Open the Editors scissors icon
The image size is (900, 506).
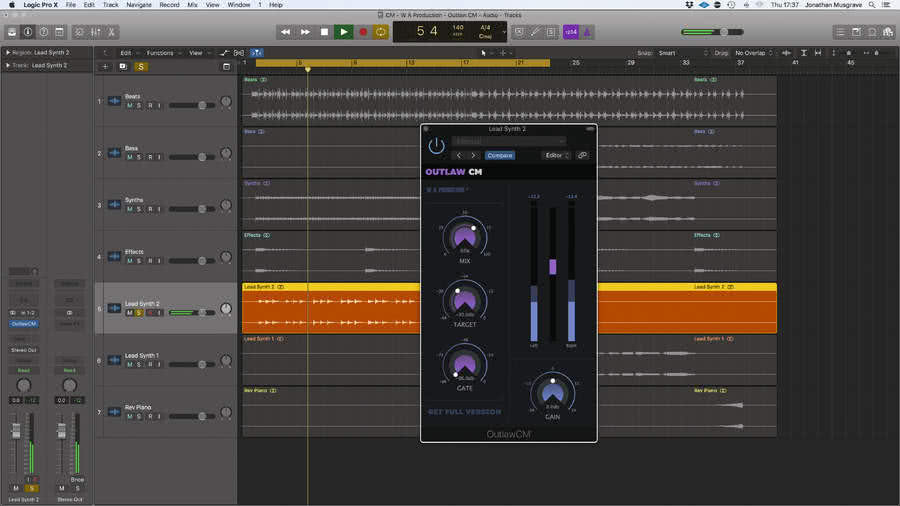pyautogui.click(x=111, y=32)
